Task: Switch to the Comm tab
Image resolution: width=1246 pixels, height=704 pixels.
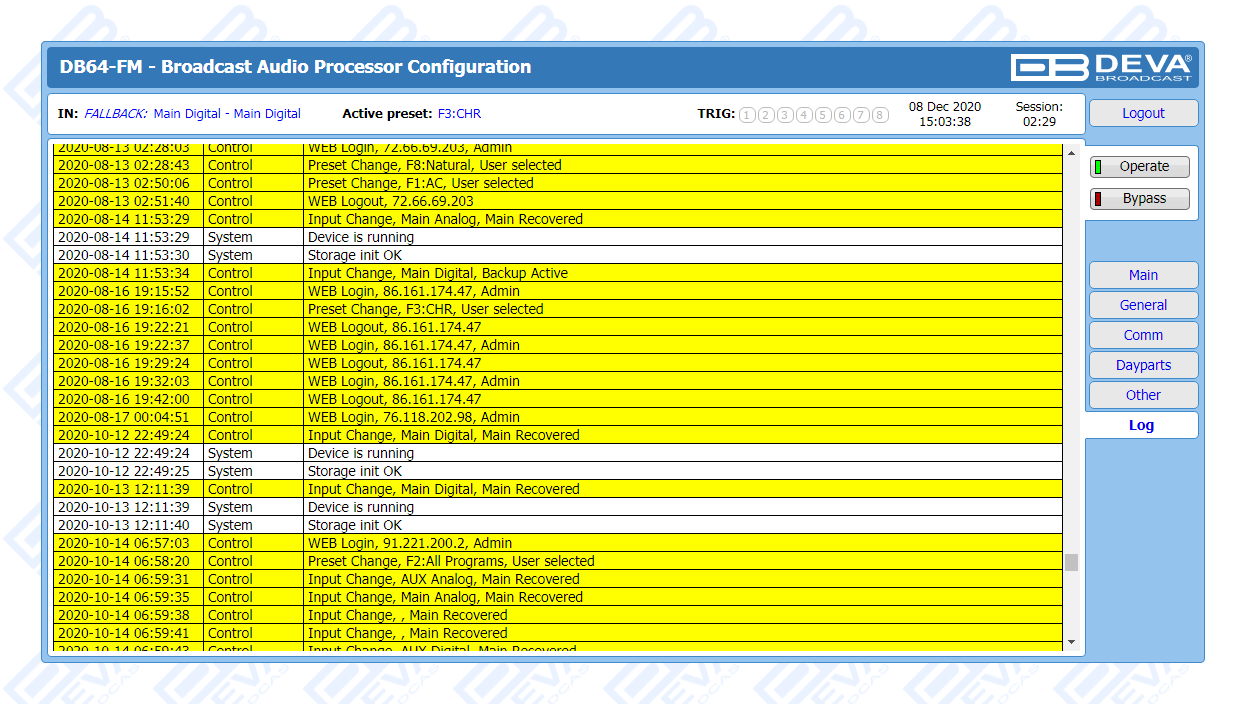Action: tap(1142, 335)
